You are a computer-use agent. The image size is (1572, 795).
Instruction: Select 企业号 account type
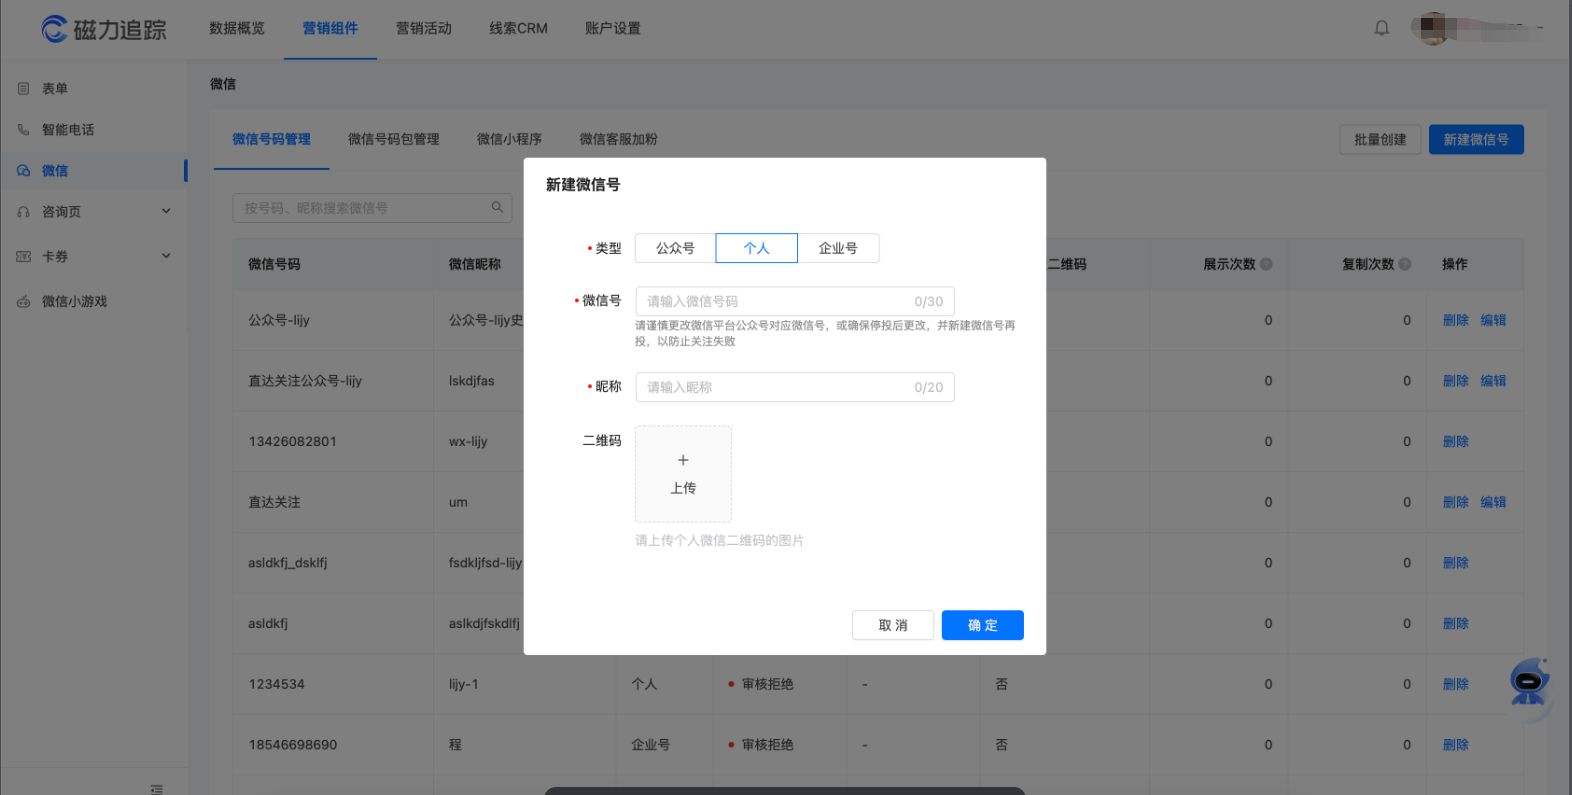838,248
